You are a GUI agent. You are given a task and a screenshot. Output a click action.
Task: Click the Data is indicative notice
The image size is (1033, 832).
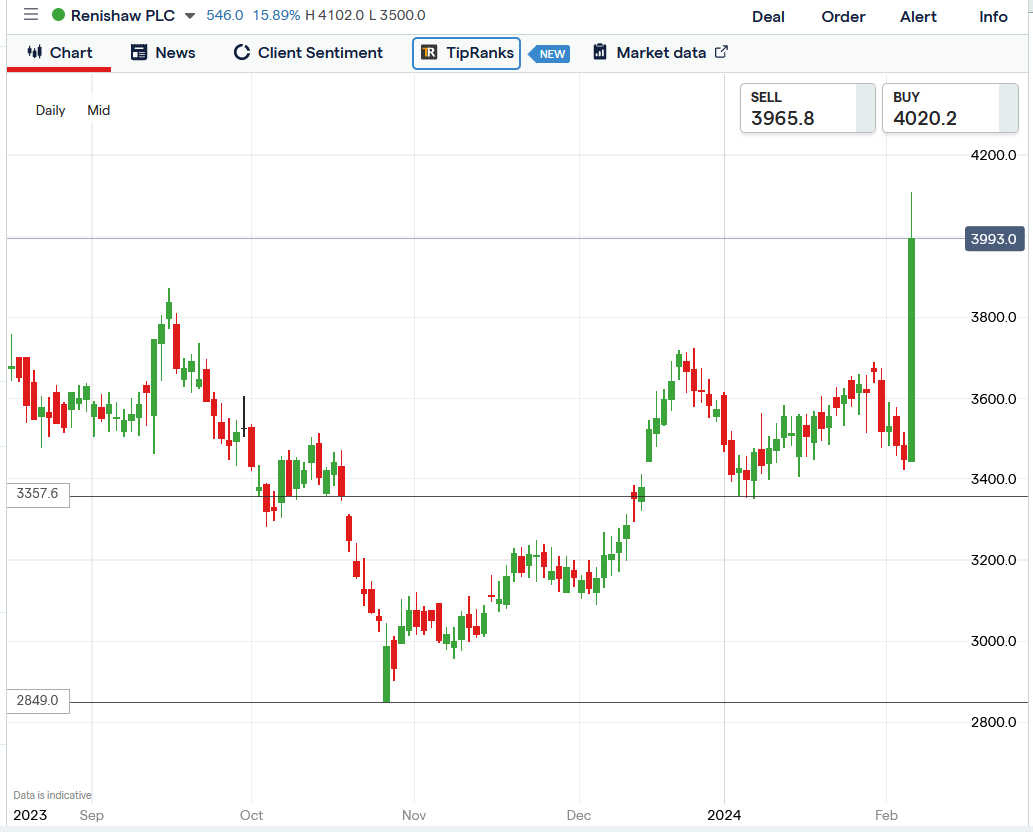pos(52,795)
